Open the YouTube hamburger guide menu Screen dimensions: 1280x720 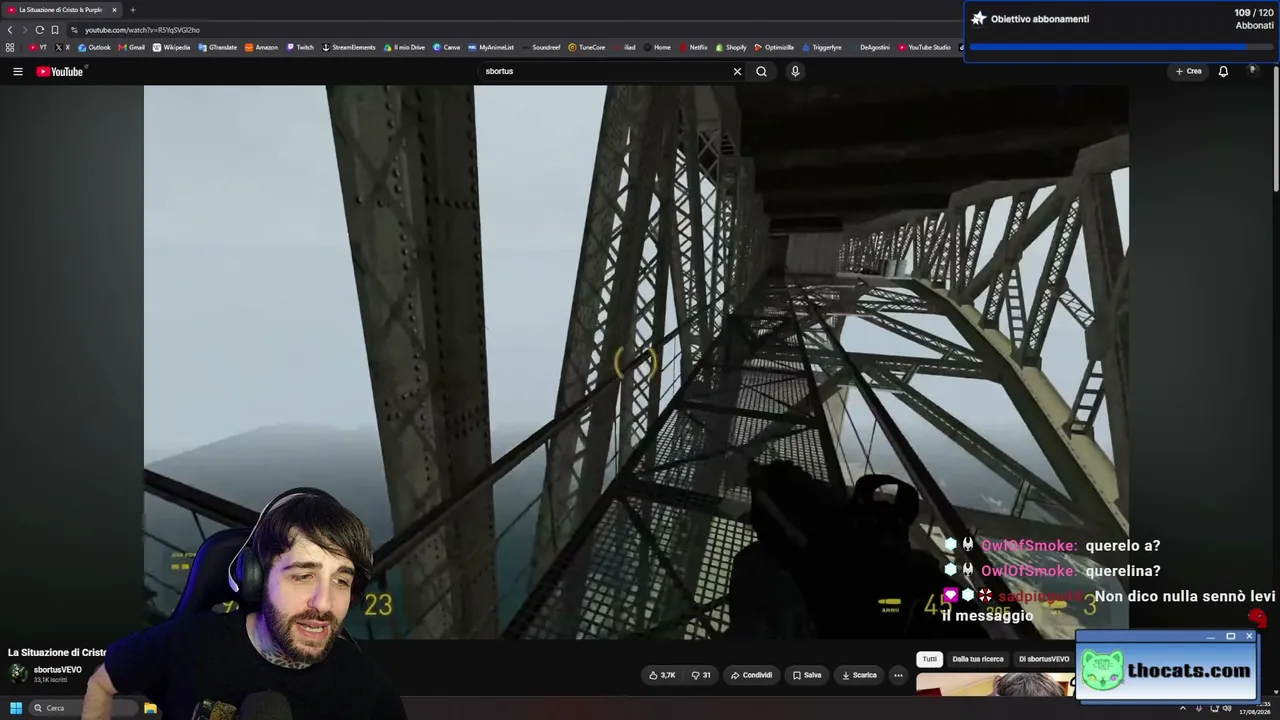(17, 71)
